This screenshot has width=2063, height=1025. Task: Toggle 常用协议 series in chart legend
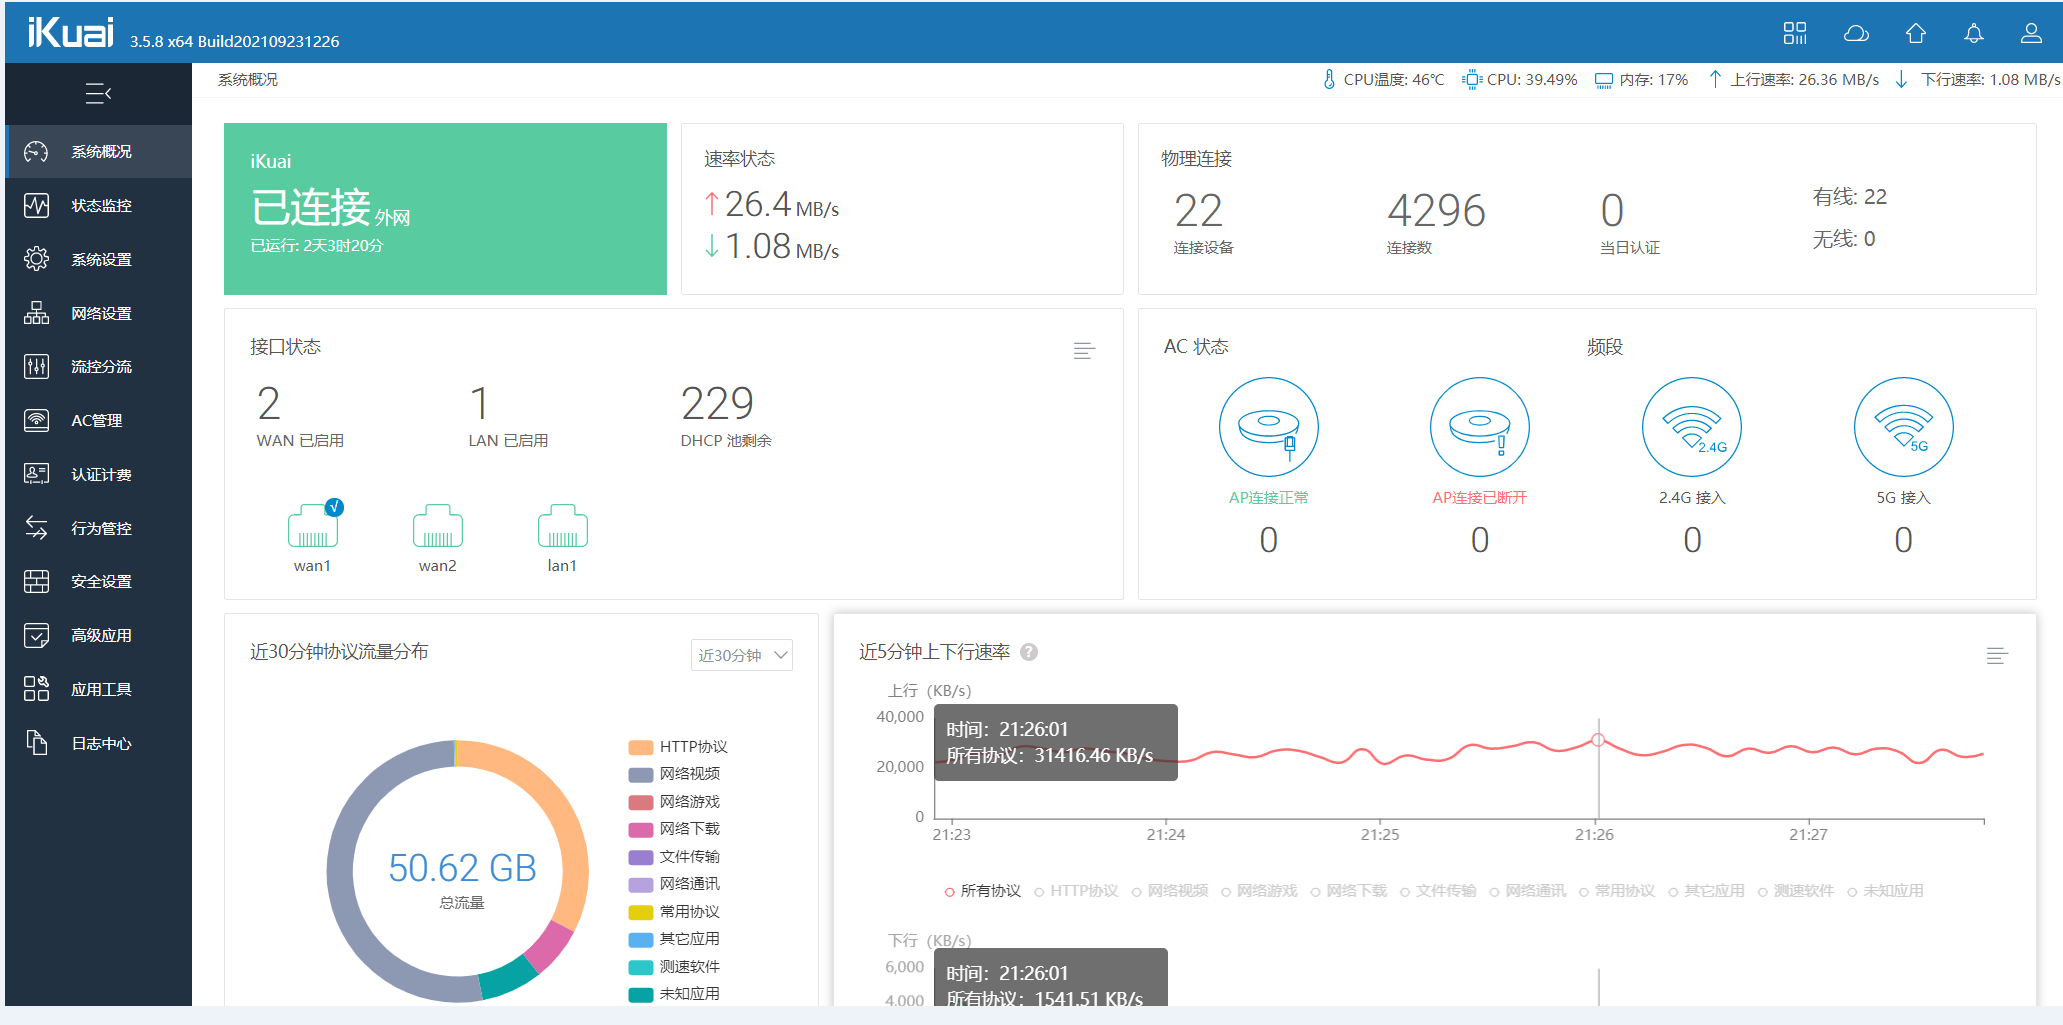pyautogui.click(x=1617, y=891)
